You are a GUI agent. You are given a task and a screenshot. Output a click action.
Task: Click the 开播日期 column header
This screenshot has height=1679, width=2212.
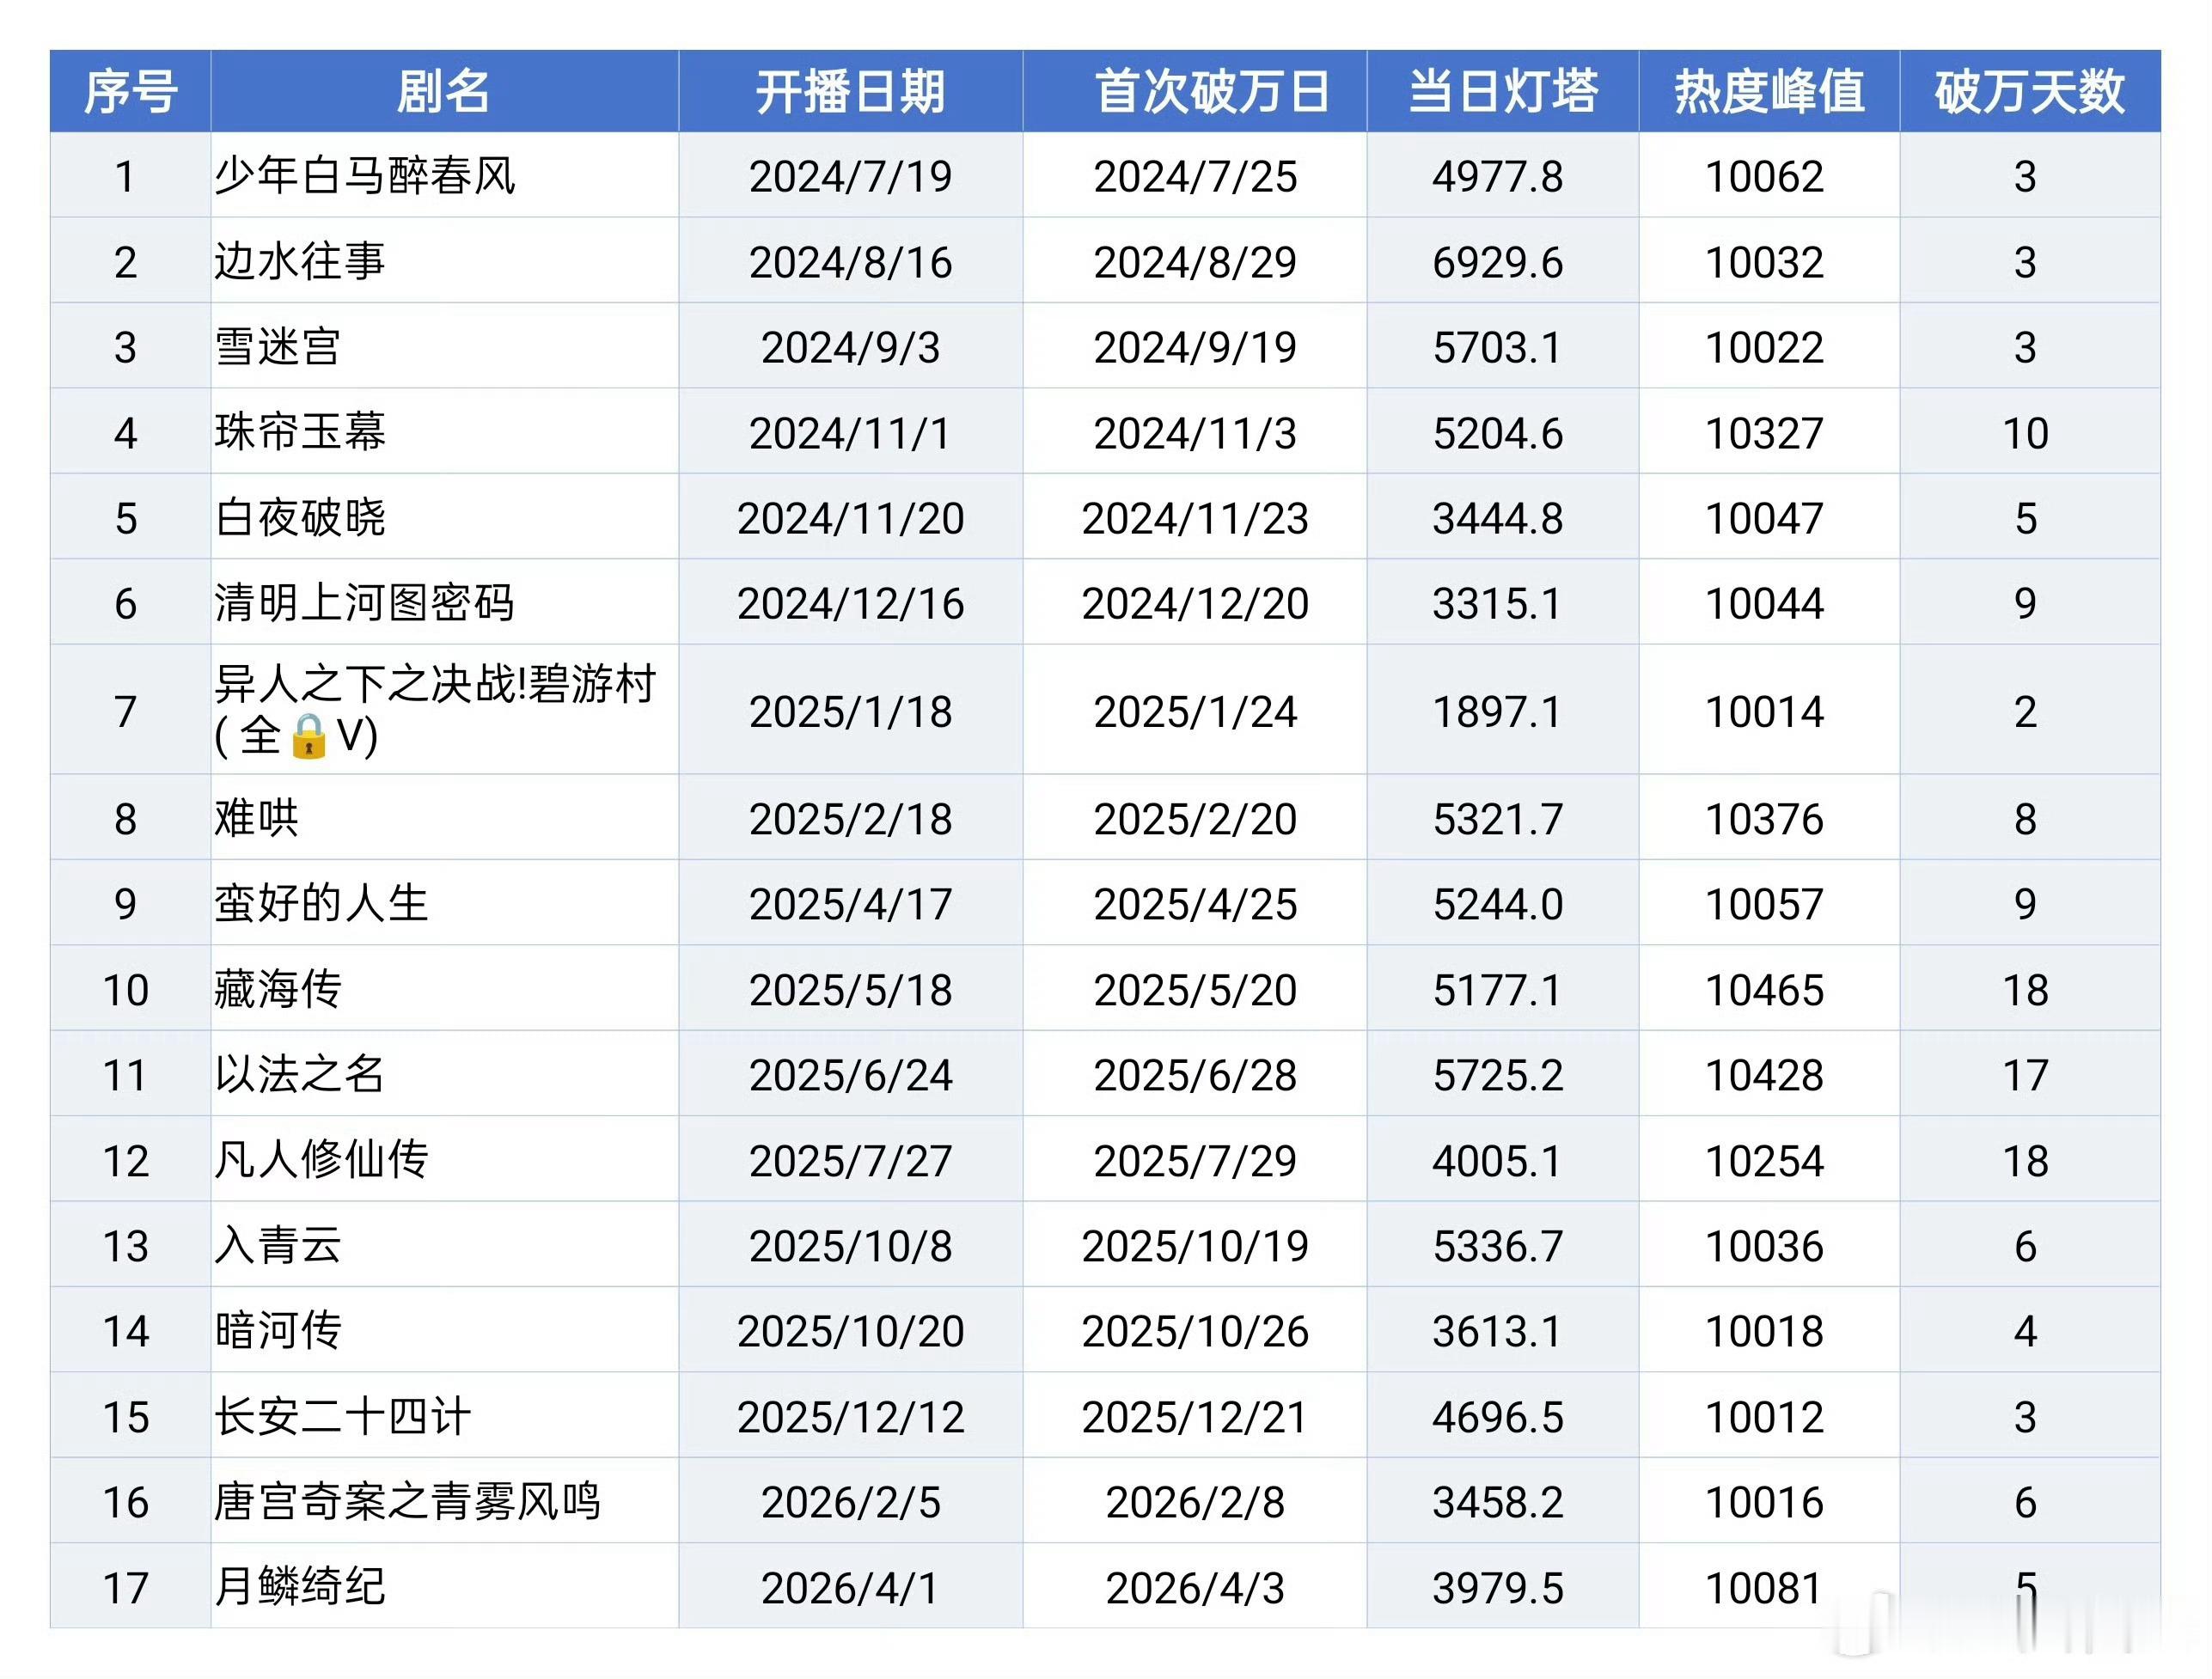pyautogui.click(x=850, y=91)
